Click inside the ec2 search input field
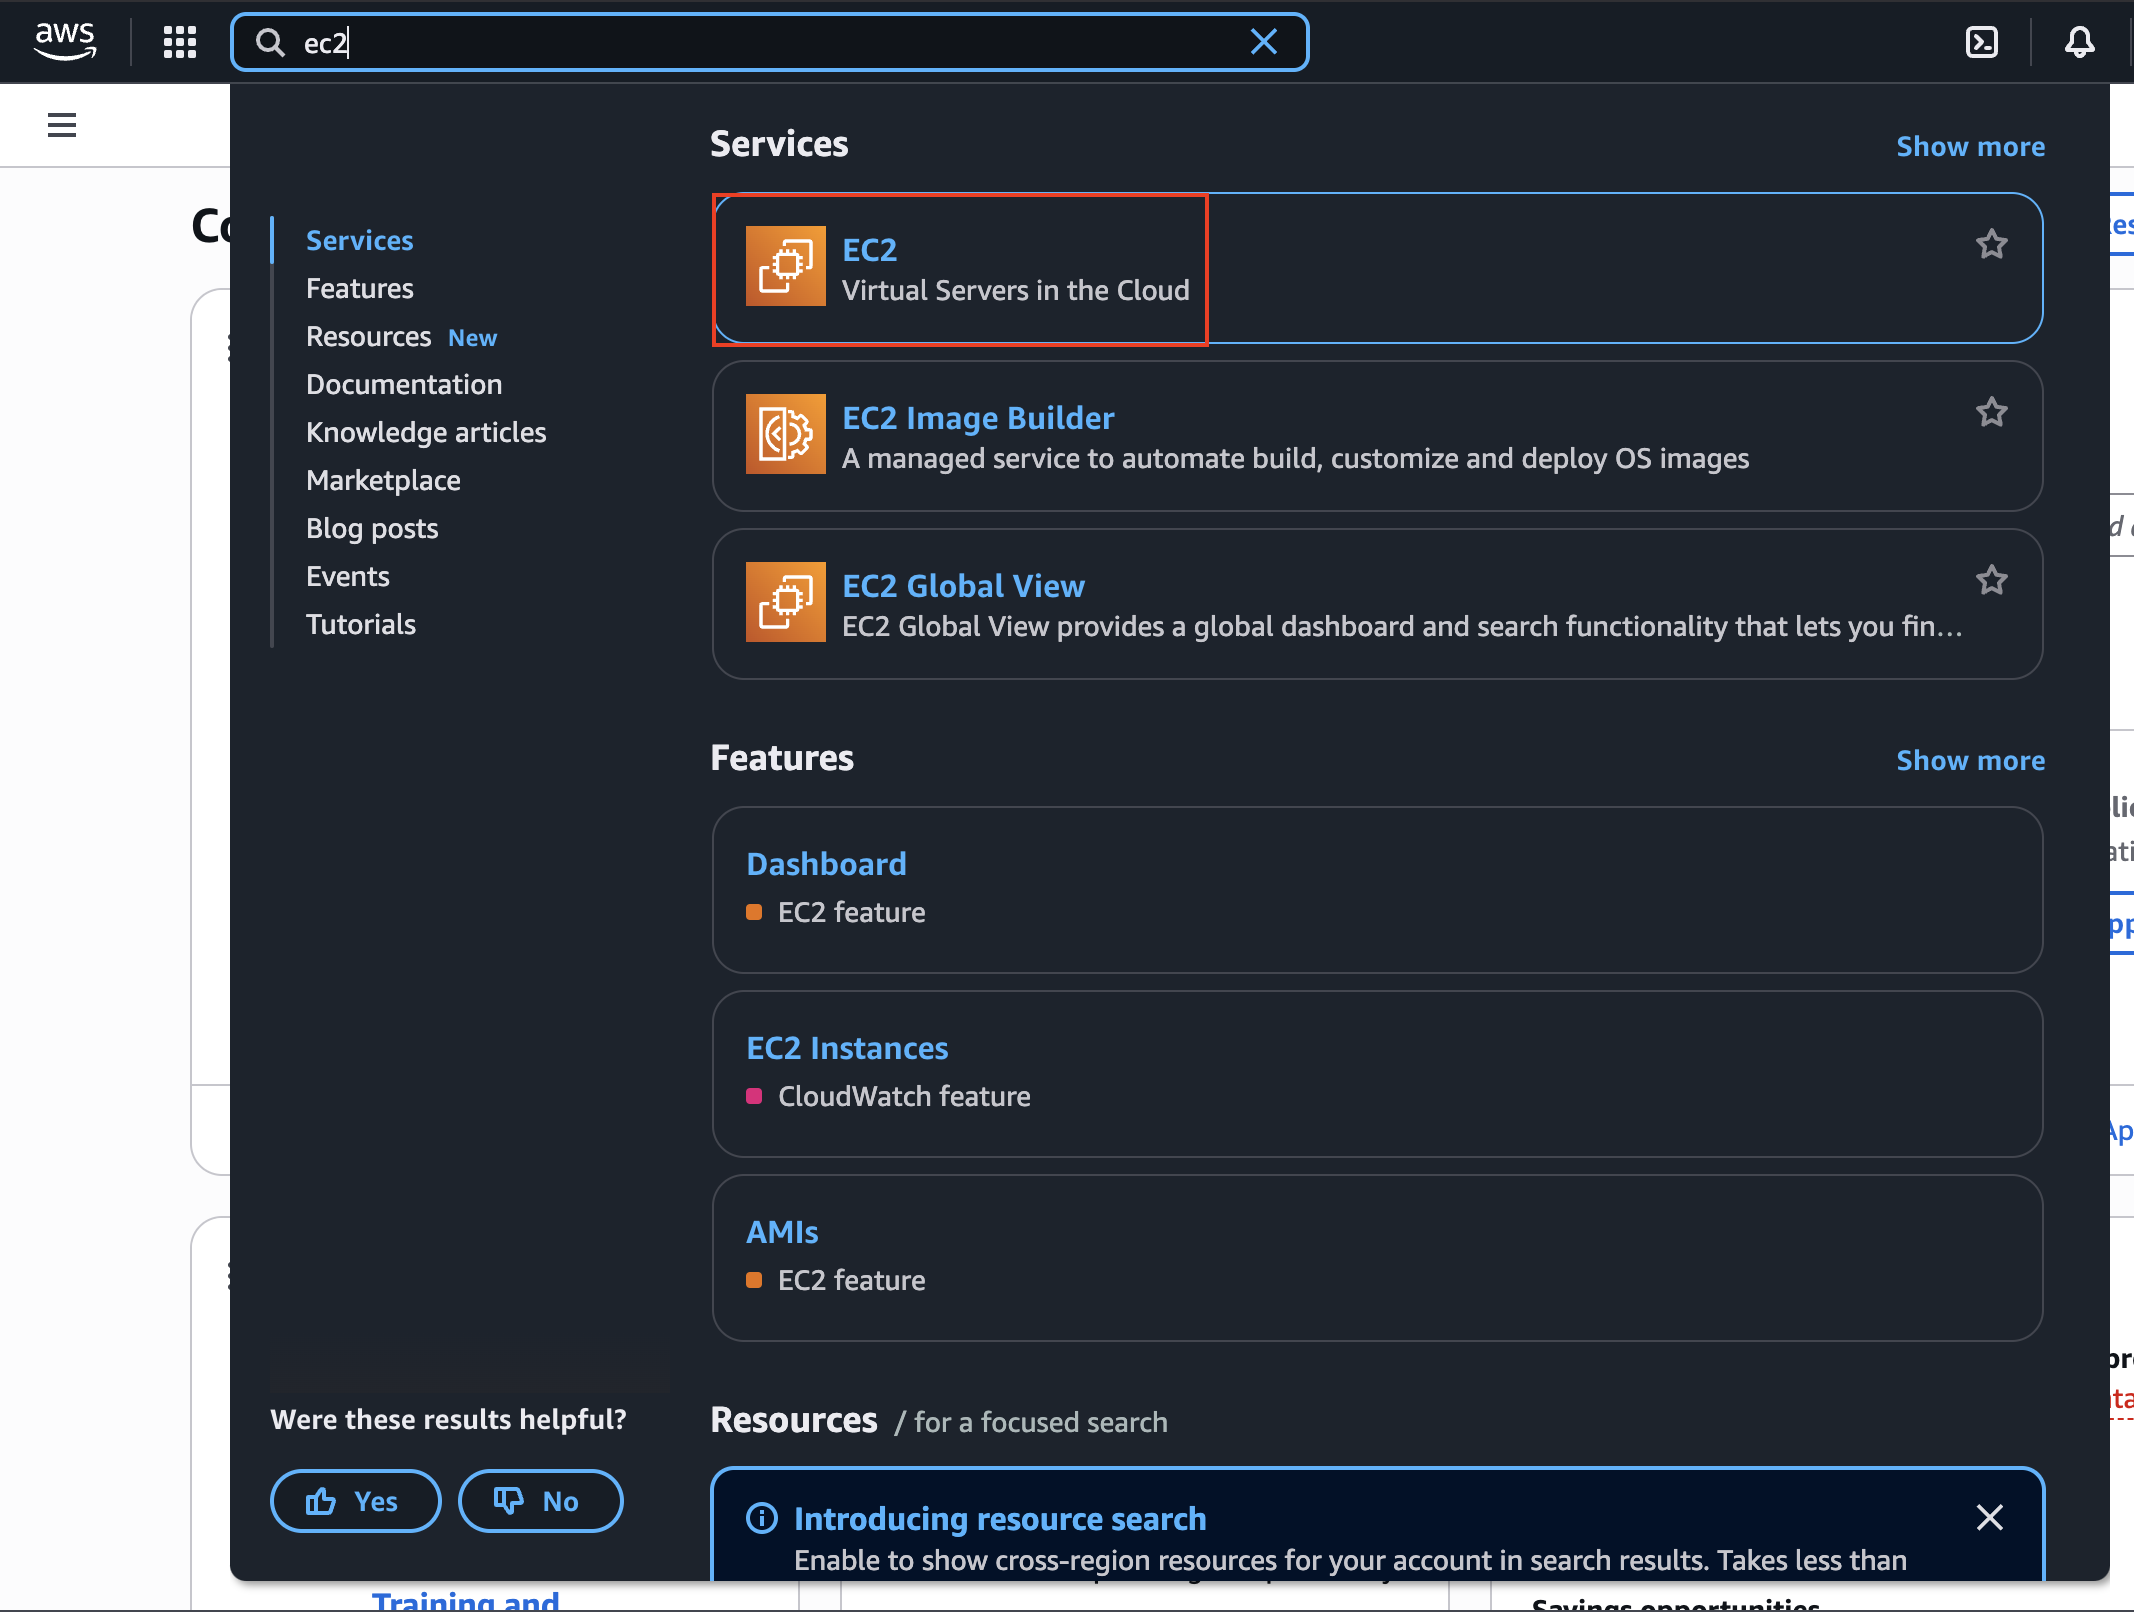This screenshot has height=1612, width=2134. (700, 42)
